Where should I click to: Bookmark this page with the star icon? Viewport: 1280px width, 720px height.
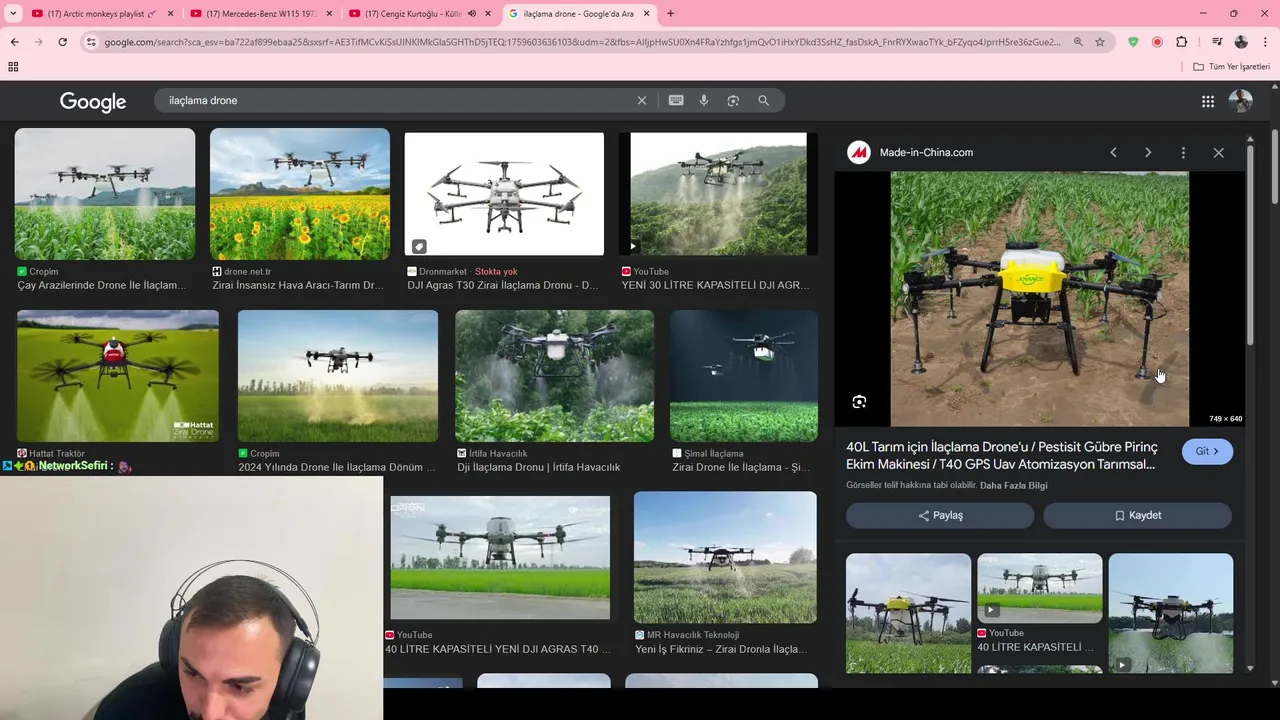(x=1100, y=42)
